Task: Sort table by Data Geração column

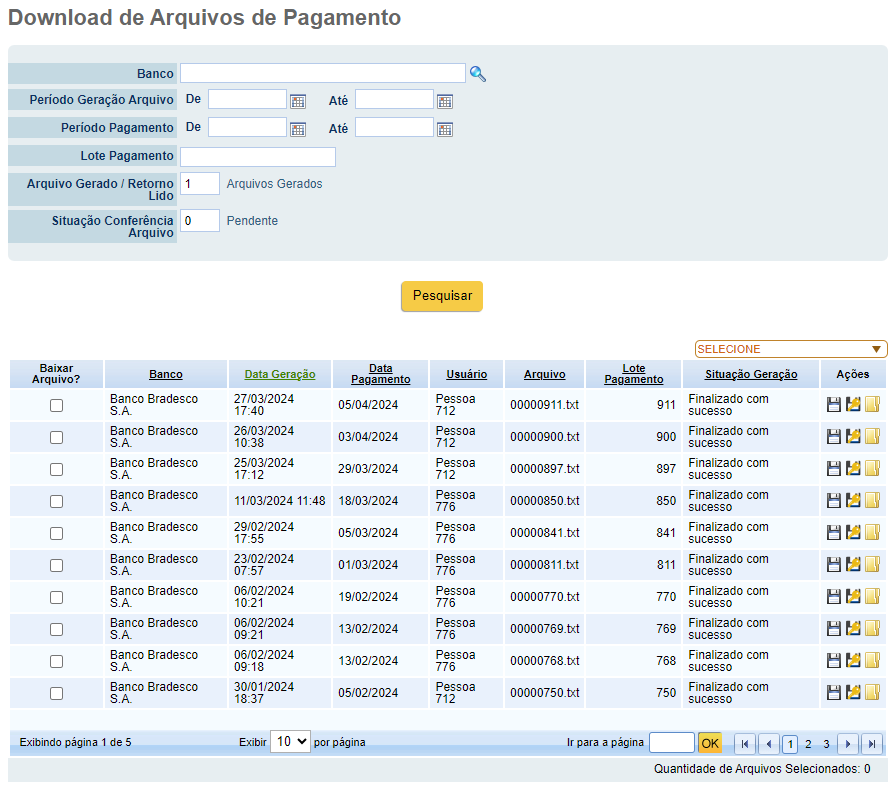Action: point(280,374)
